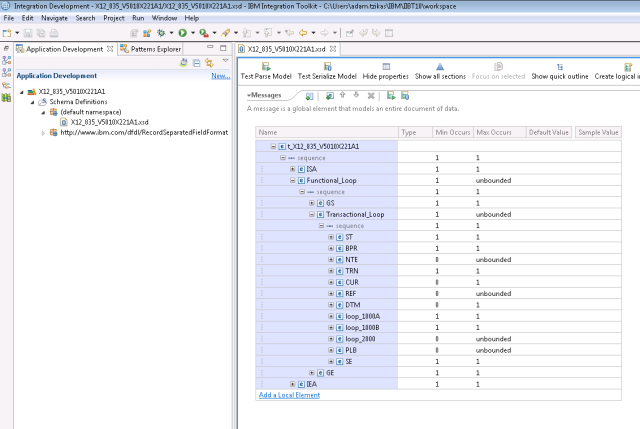Viewport: 640px width, 429px height.
Task: Click the New wizard icon in the toolbar
Action: point(7,33)
